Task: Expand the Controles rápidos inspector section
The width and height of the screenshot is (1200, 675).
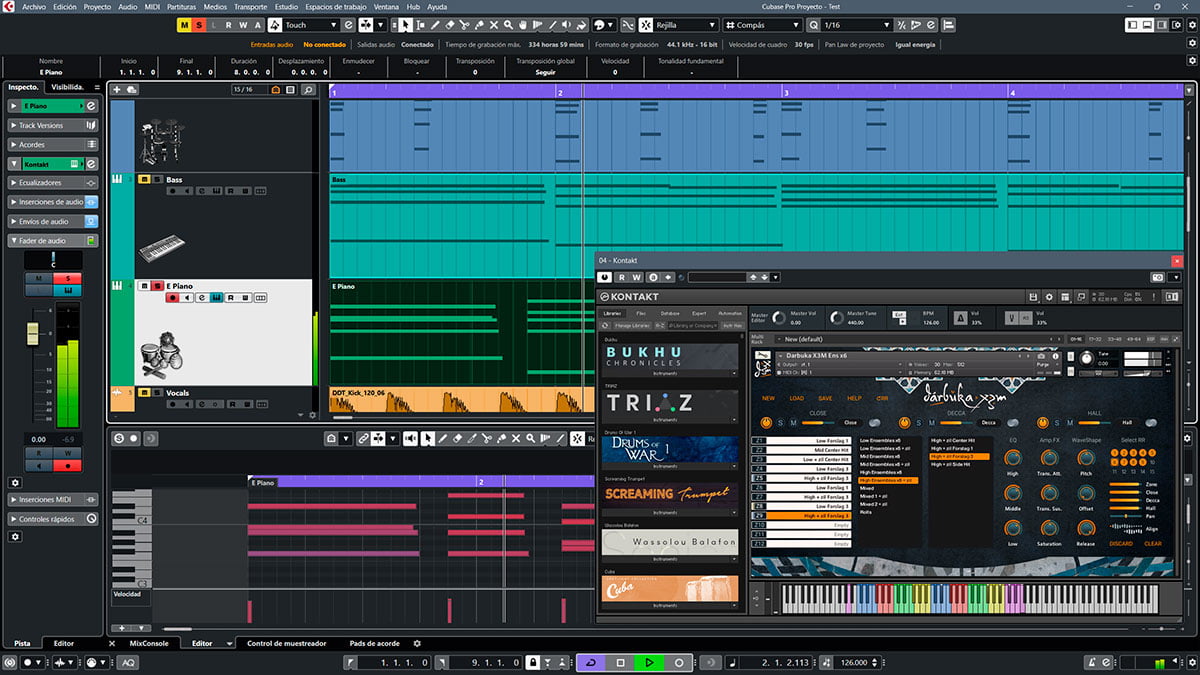Action: point(54,519)
